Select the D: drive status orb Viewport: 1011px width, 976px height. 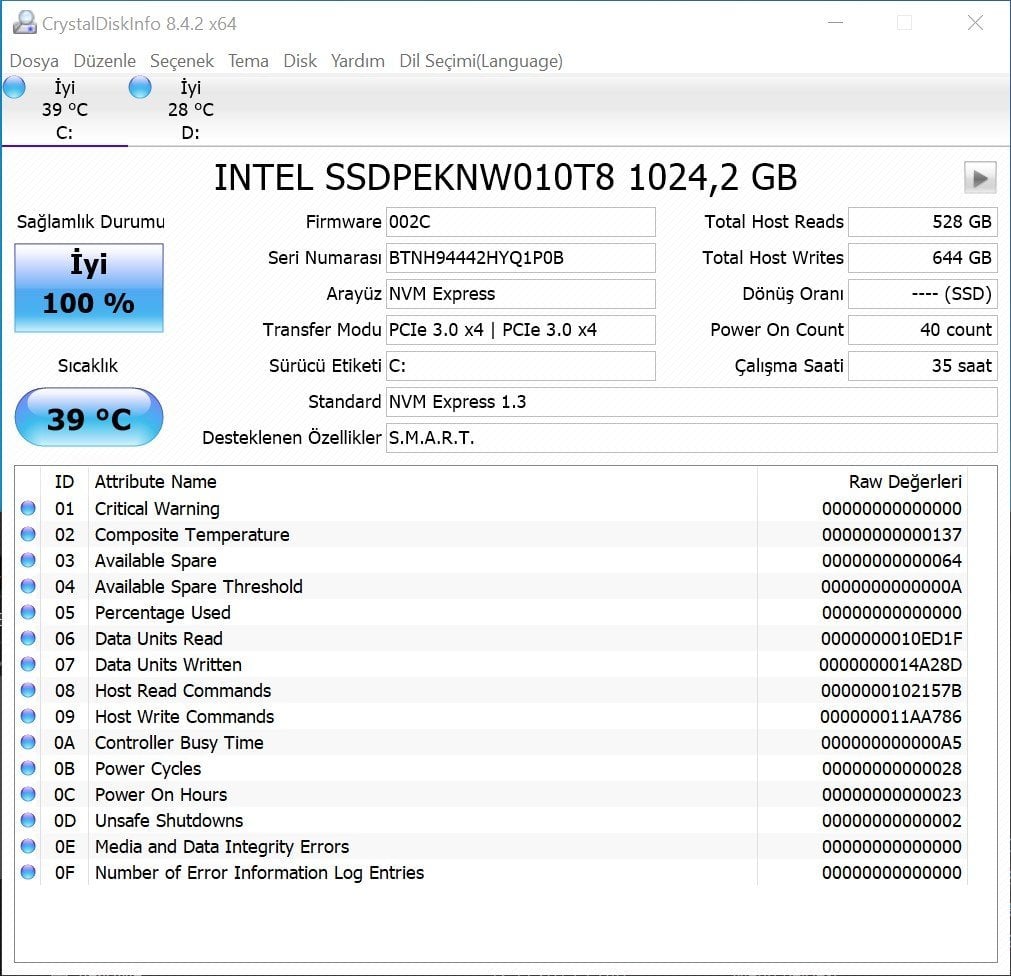pyautogui.click(x=140, y=88)
